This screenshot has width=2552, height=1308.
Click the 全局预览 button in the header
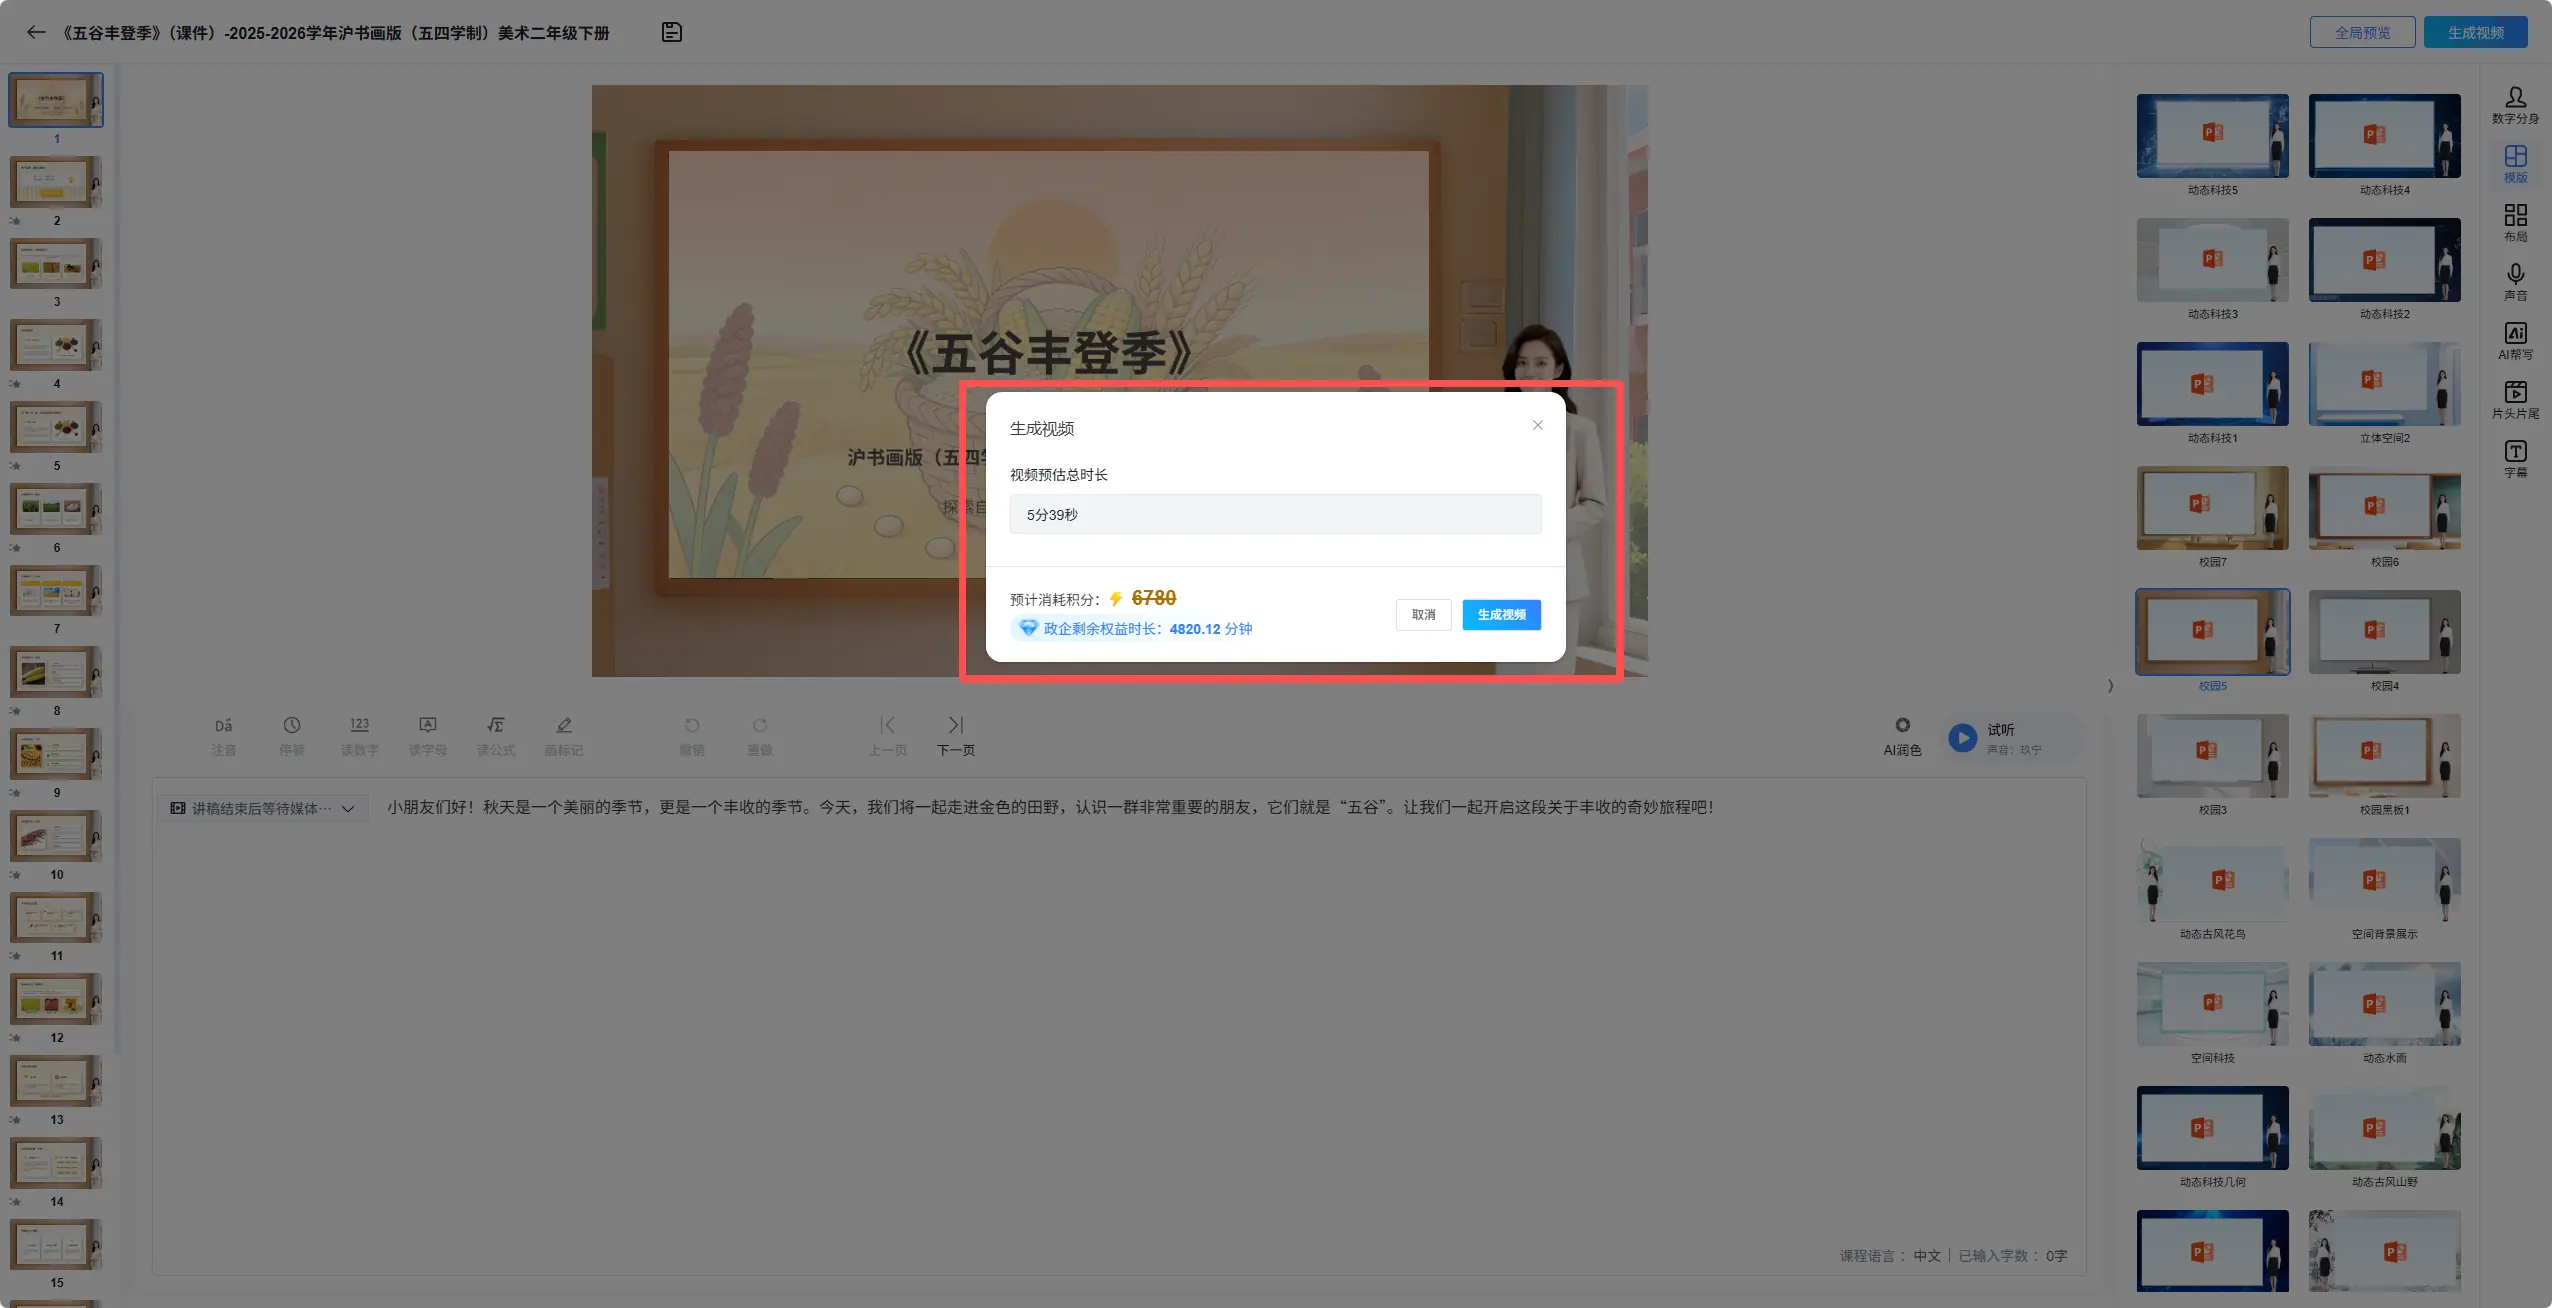[x=2362, y=32]
